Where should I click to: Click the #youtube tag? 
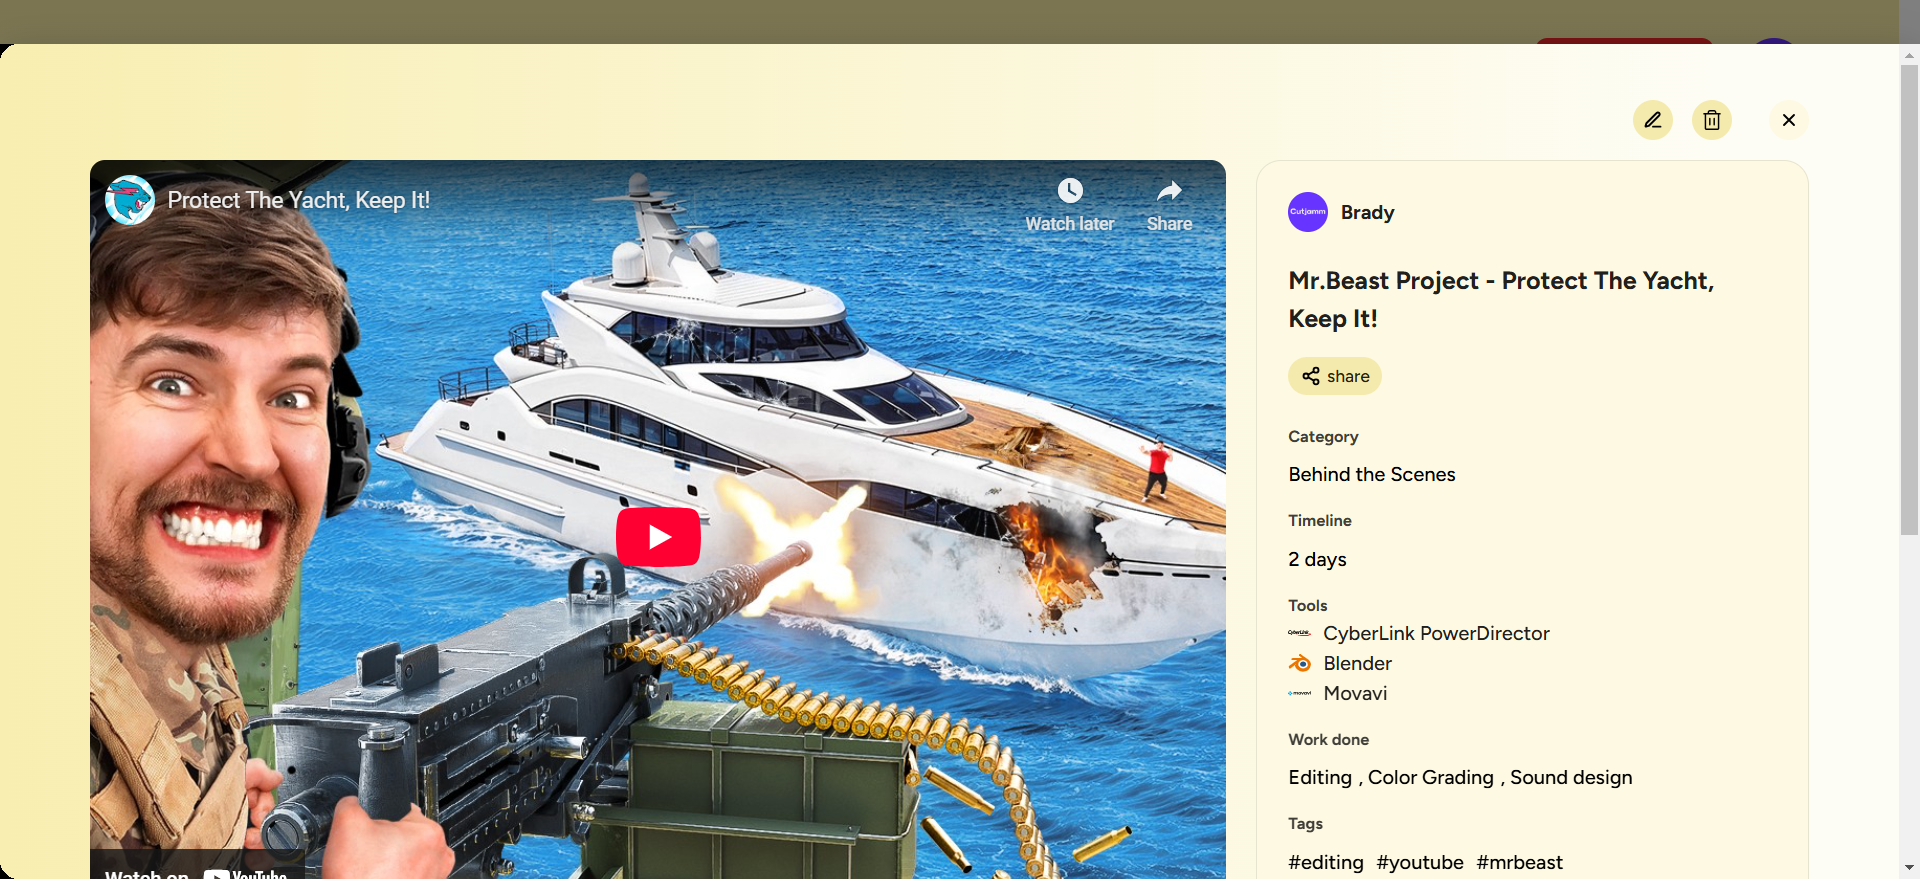pos(1420,862)
